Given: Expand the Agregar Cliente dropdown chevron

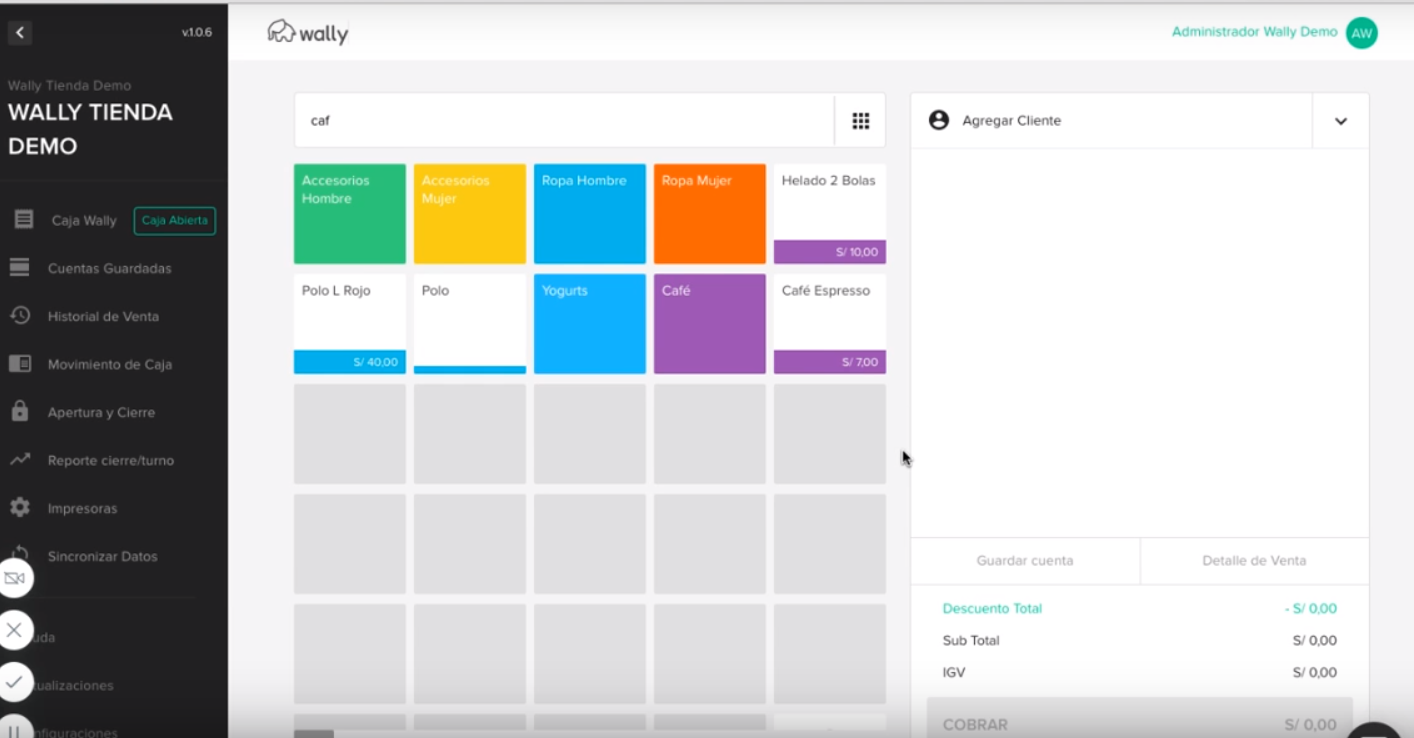Looking at the screenshot, I should click(1340, 121).
